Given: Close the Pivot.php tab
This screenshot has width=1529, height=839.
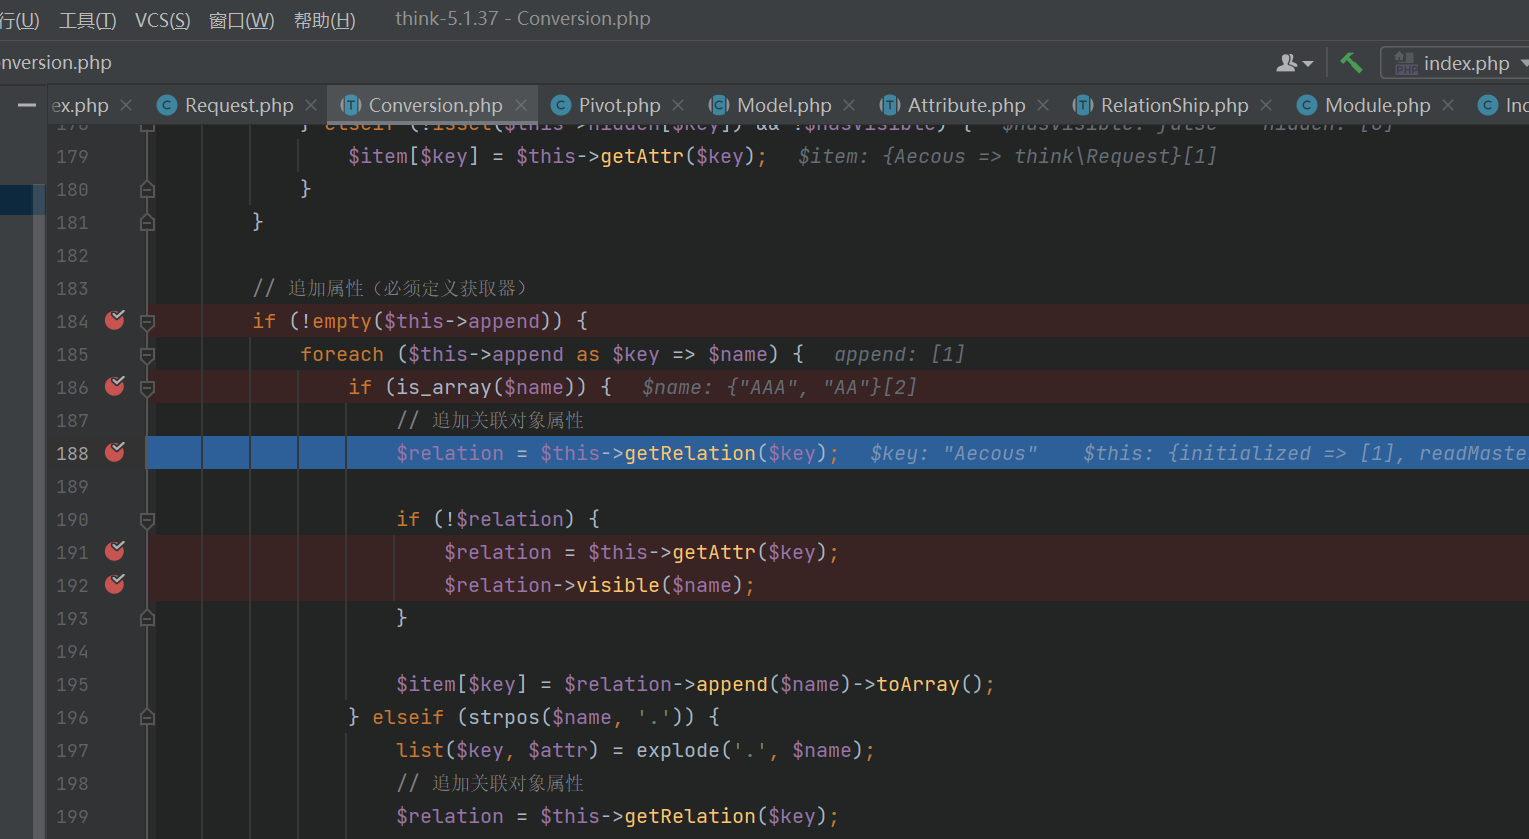Looking at the screenshot, I should 678,105.
